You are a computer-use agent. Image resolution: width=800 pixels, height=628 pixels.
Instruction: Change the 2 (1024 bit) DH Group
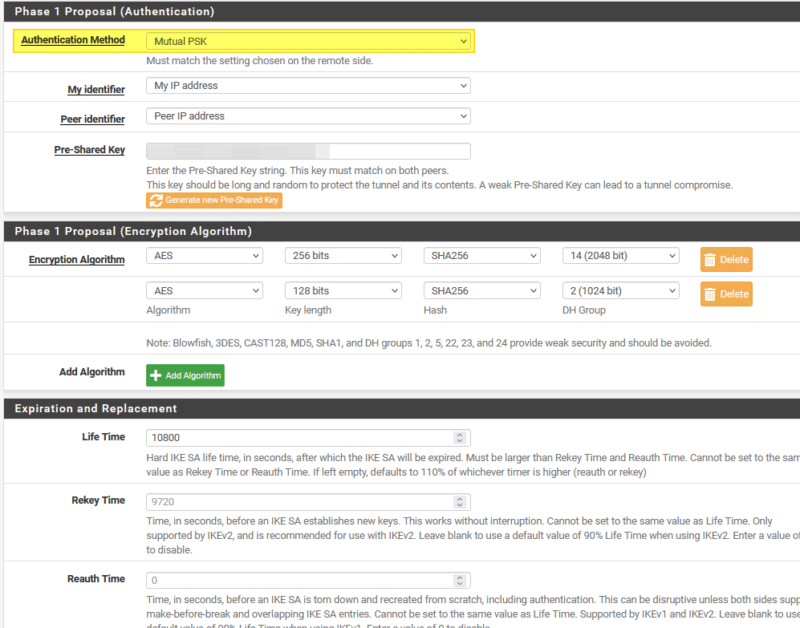(620, 291)
